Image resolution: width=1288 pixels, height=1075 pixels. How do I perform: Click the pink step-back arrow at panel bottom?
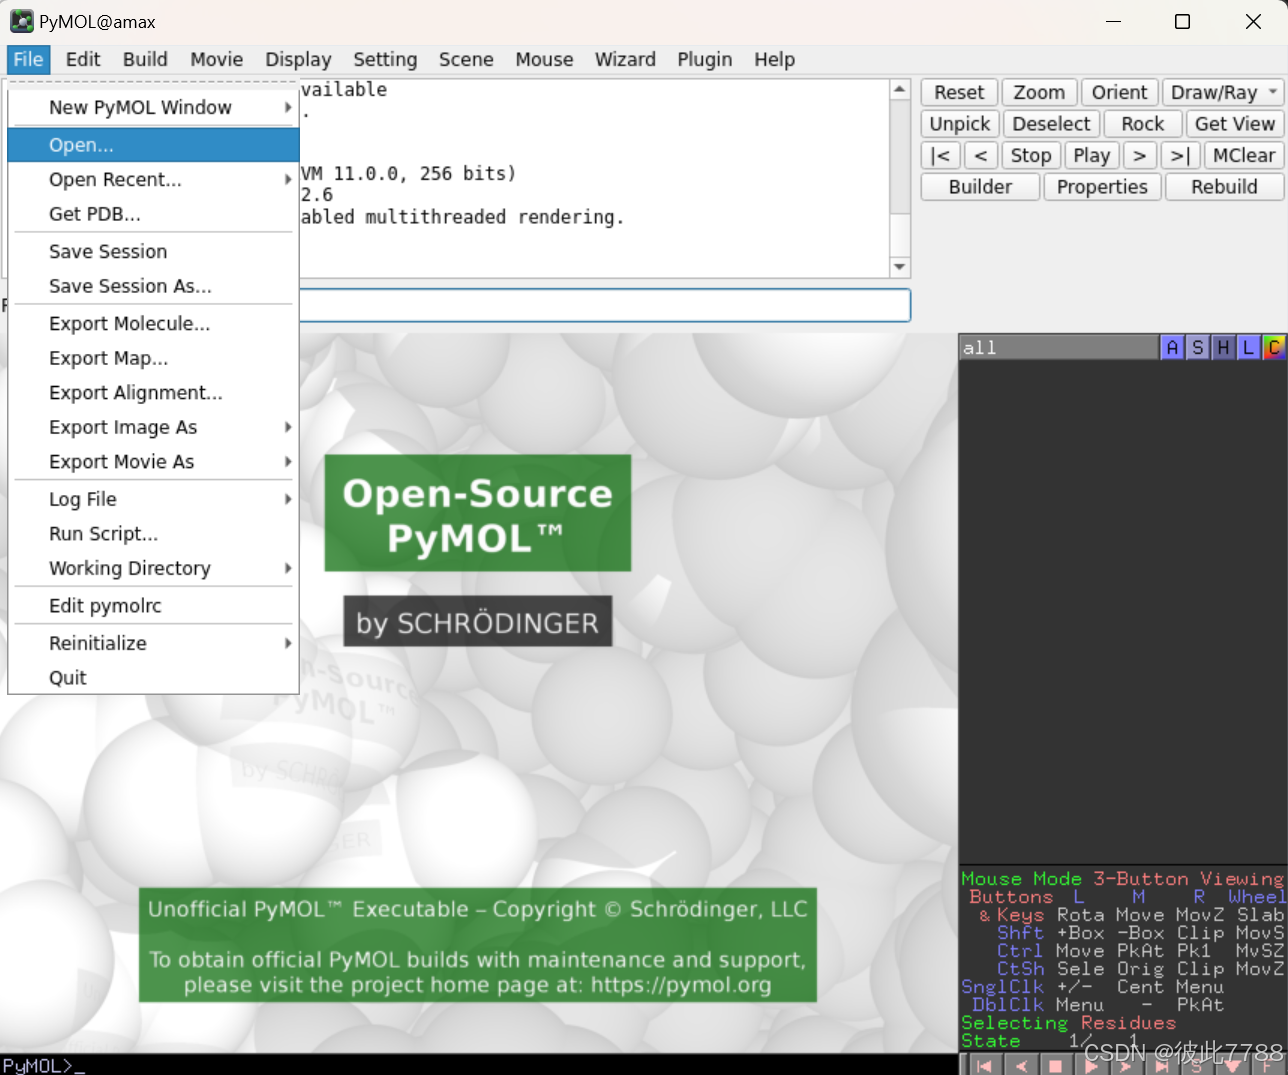click(1020, 1066)
